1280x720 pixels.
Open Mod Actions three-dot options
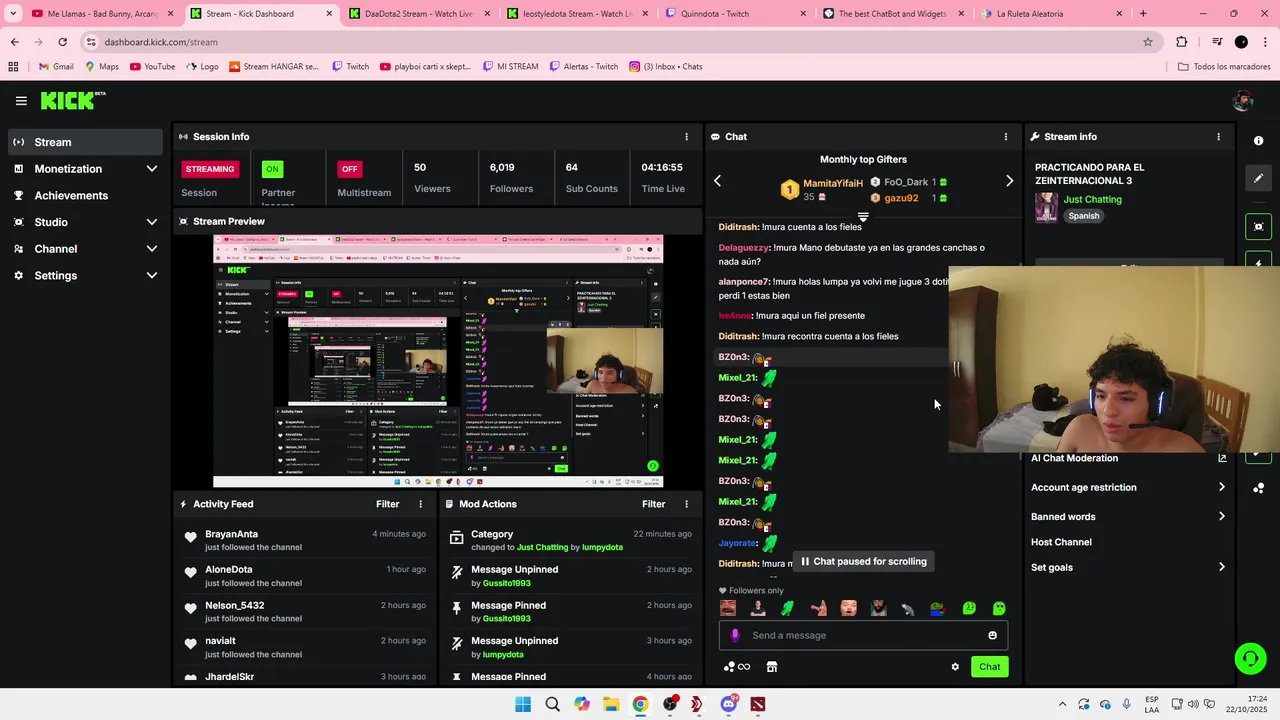pos(686,505)
